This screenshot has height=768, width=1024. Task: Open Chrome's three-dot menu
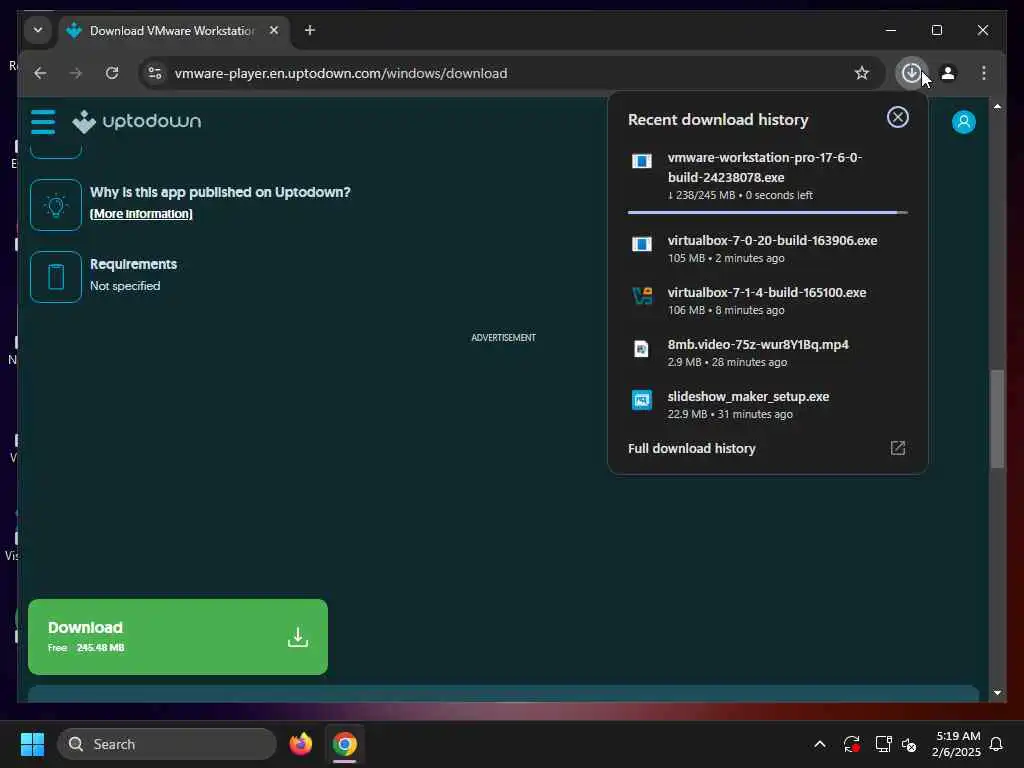pos(984,73)
